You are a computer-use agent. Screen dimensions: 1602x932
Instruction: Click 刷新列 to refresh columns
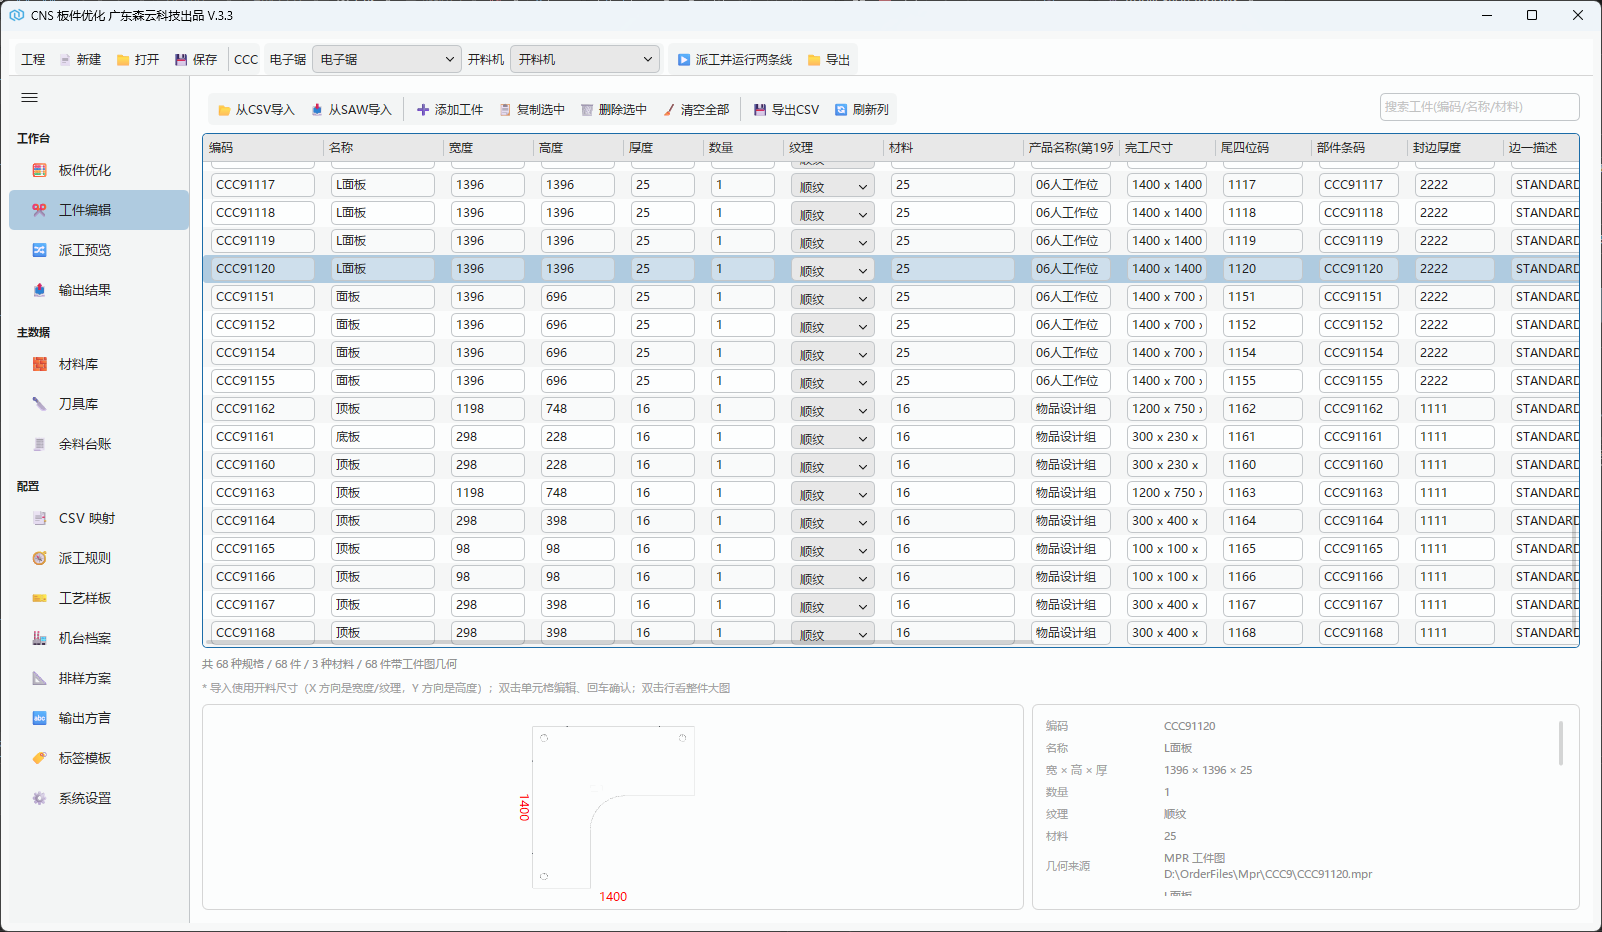click(x=862, y=110)
